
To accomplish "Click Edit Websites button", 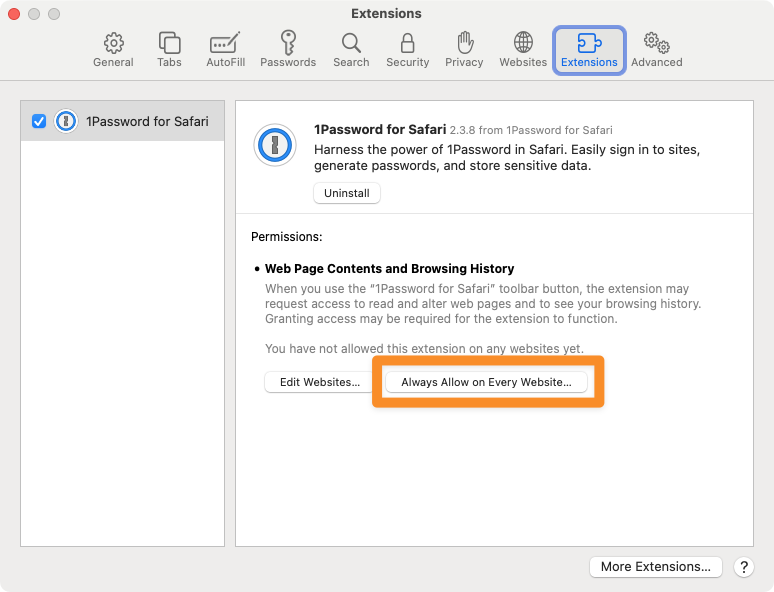I will pos(320,382).
